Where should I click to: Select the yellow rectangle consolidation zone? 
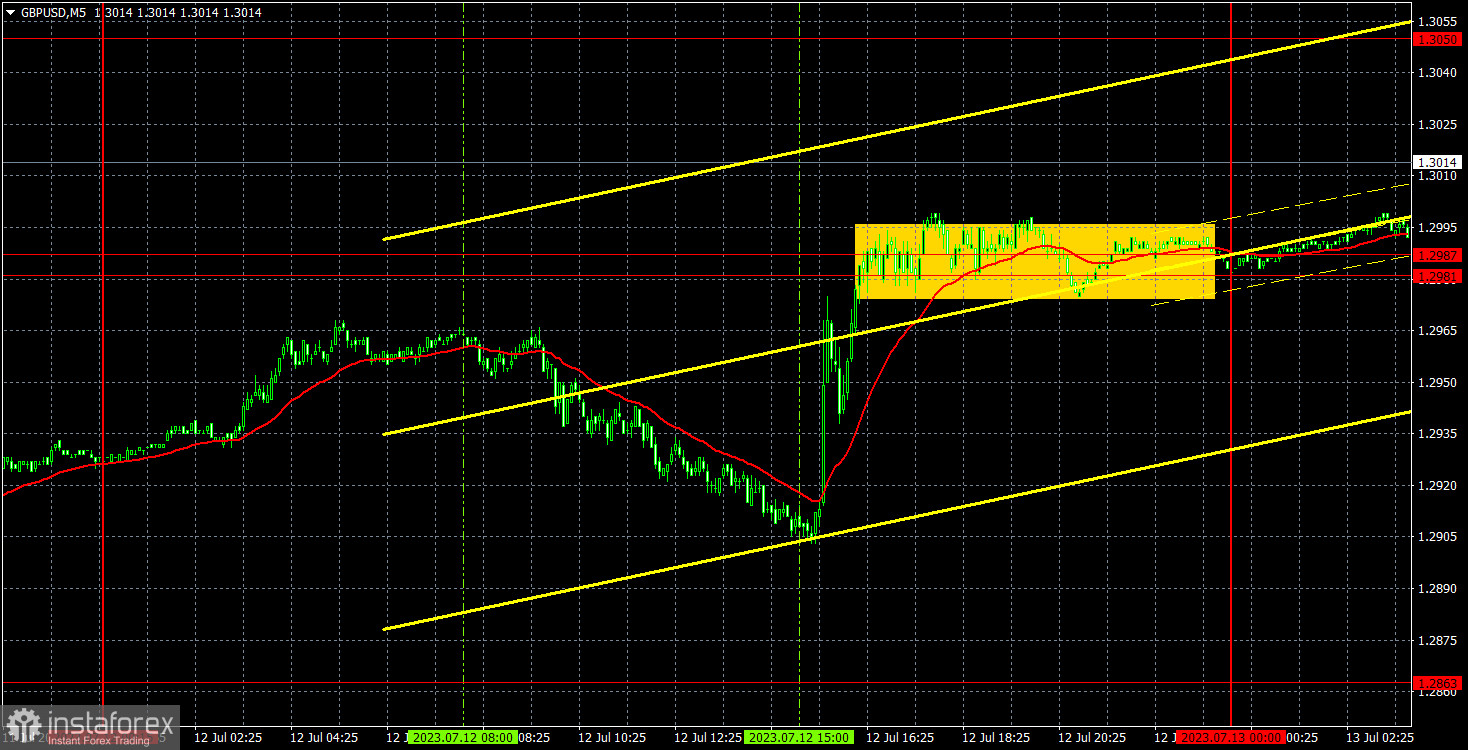(1035, 261)
